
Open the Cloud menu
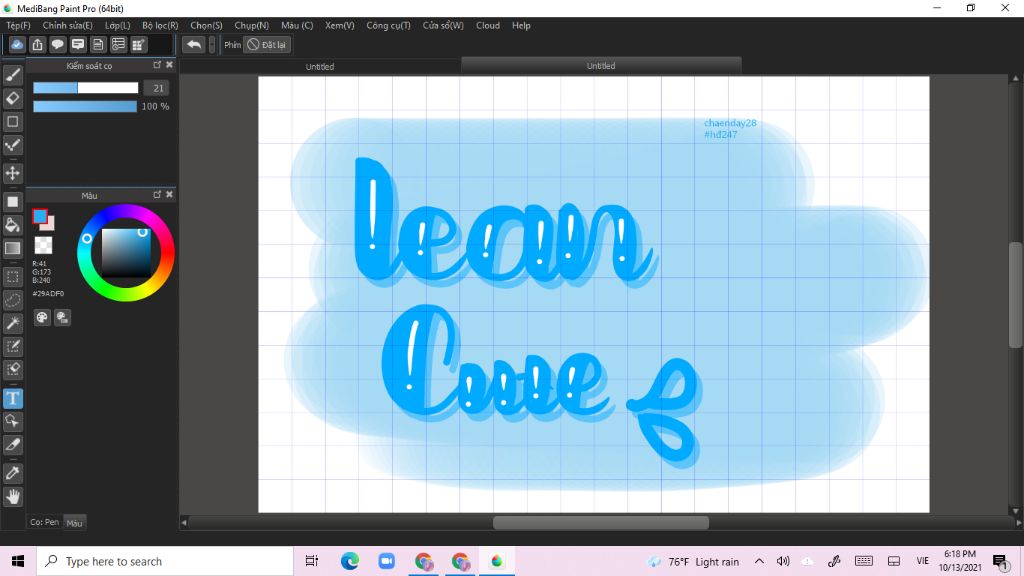(488, 25)
